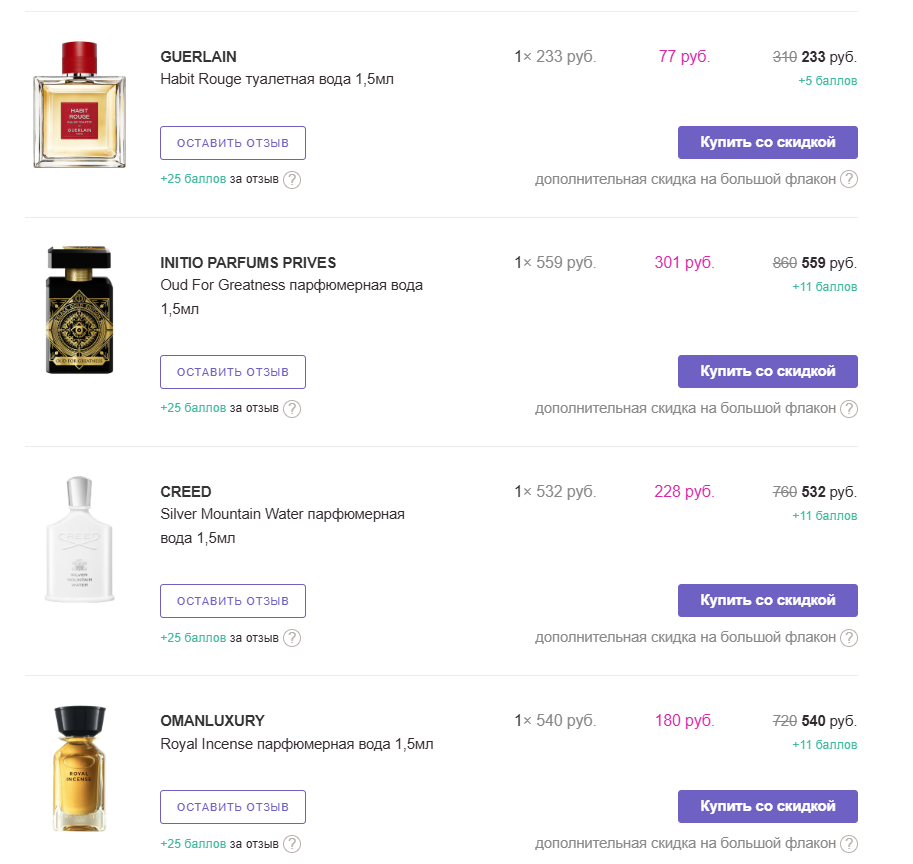This screenshot has width=913, height=864.
Task: Leave a review for Silver Mountain Water
Action: point(233,601)
